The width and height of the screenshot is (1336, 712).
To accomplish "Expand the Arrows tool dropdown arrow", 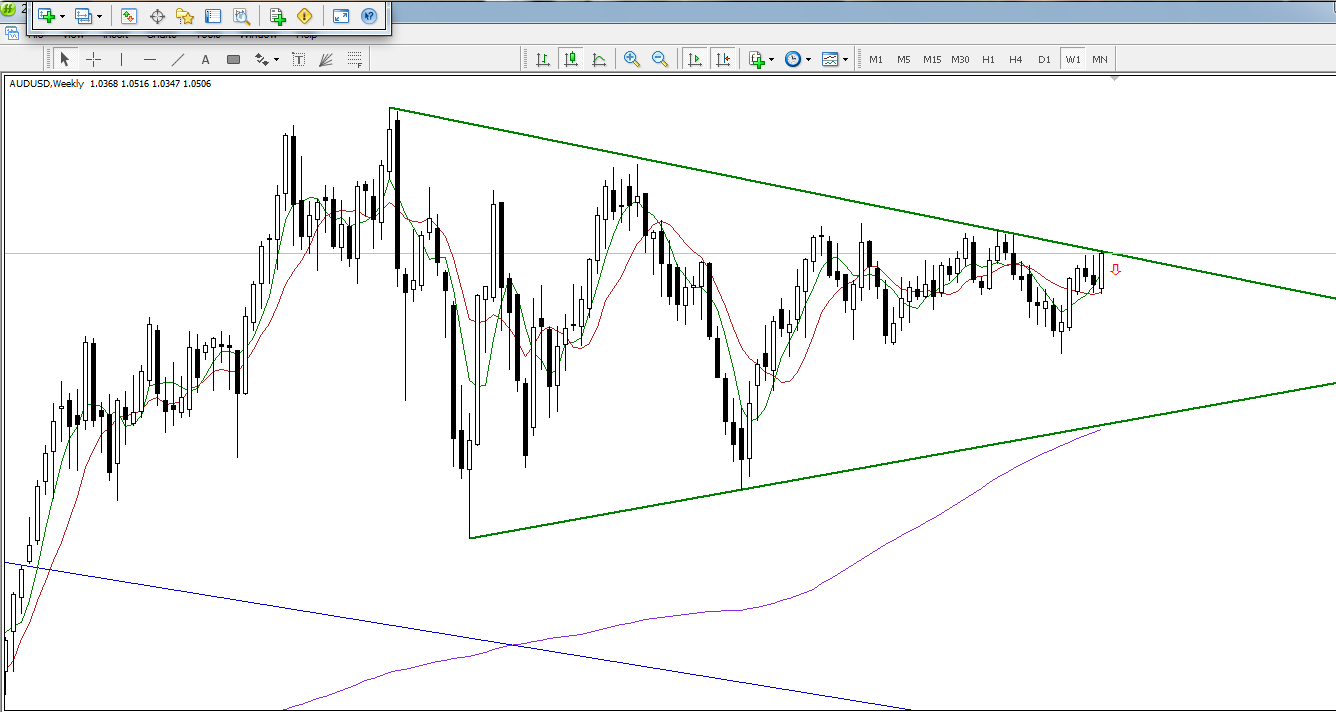I will coord(277,60).
